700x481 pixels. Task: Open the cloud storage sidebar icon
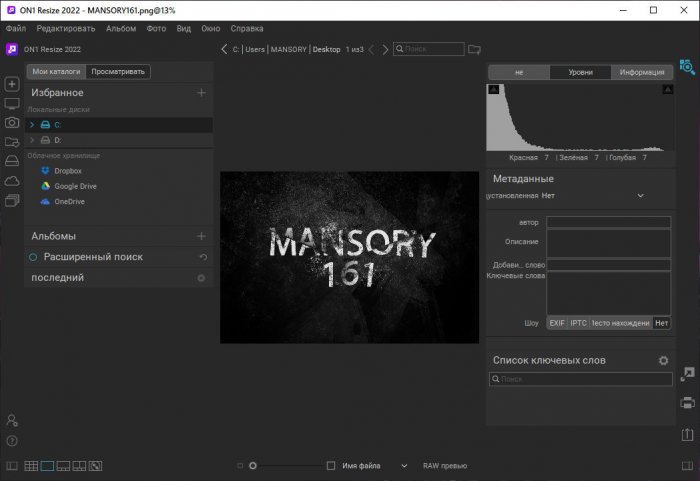tap(12, 181)
